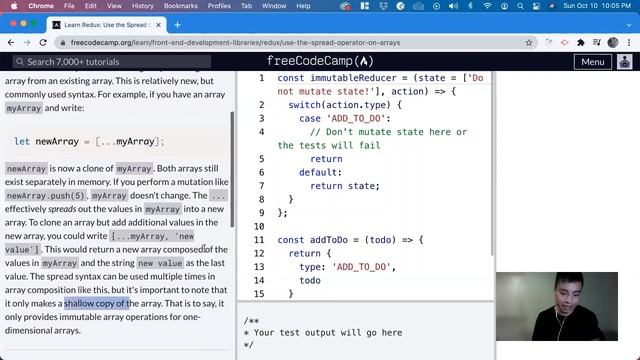The image size is (640, 360).
Task: Open Spotlight search in menu bar
Action: [520, 6]
